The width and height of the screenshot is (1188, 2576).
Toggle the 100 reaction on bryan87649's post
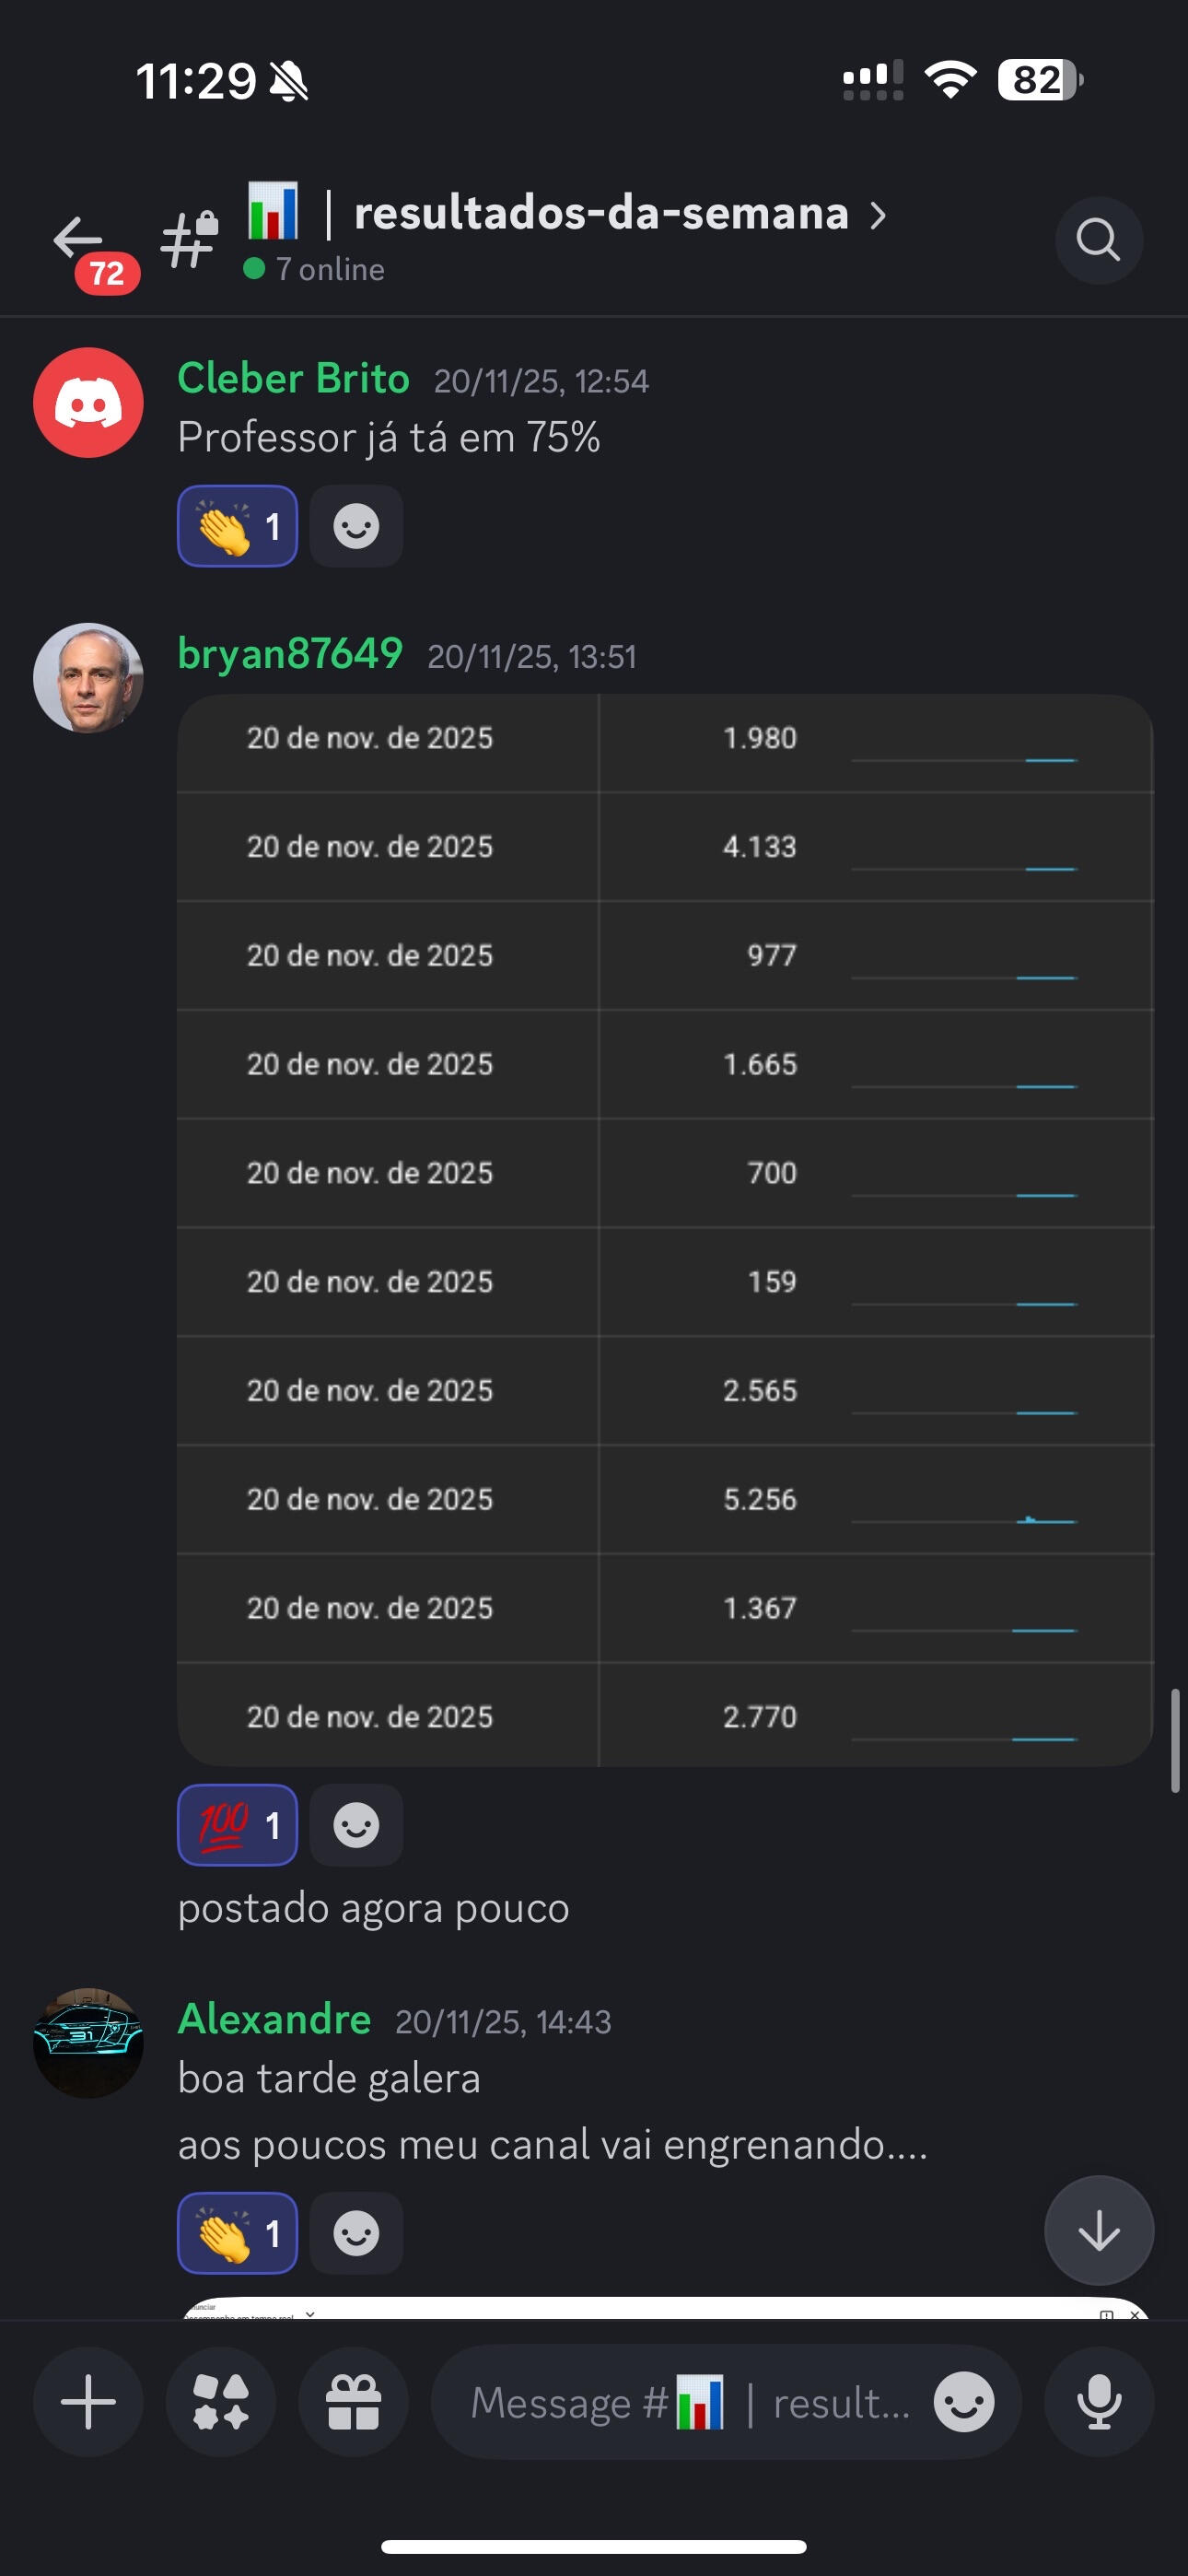click(237, 1825)
